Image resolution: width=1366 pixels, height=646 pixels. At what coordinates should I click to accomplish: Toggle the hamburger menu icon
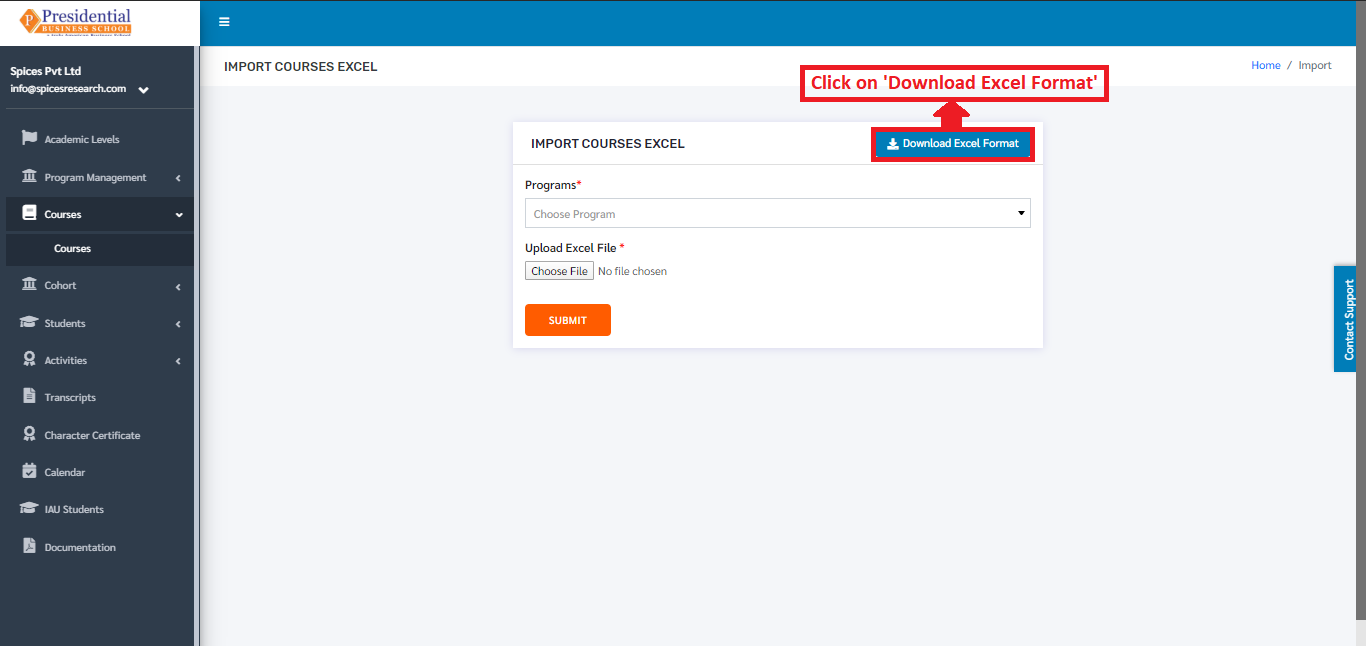224,22
